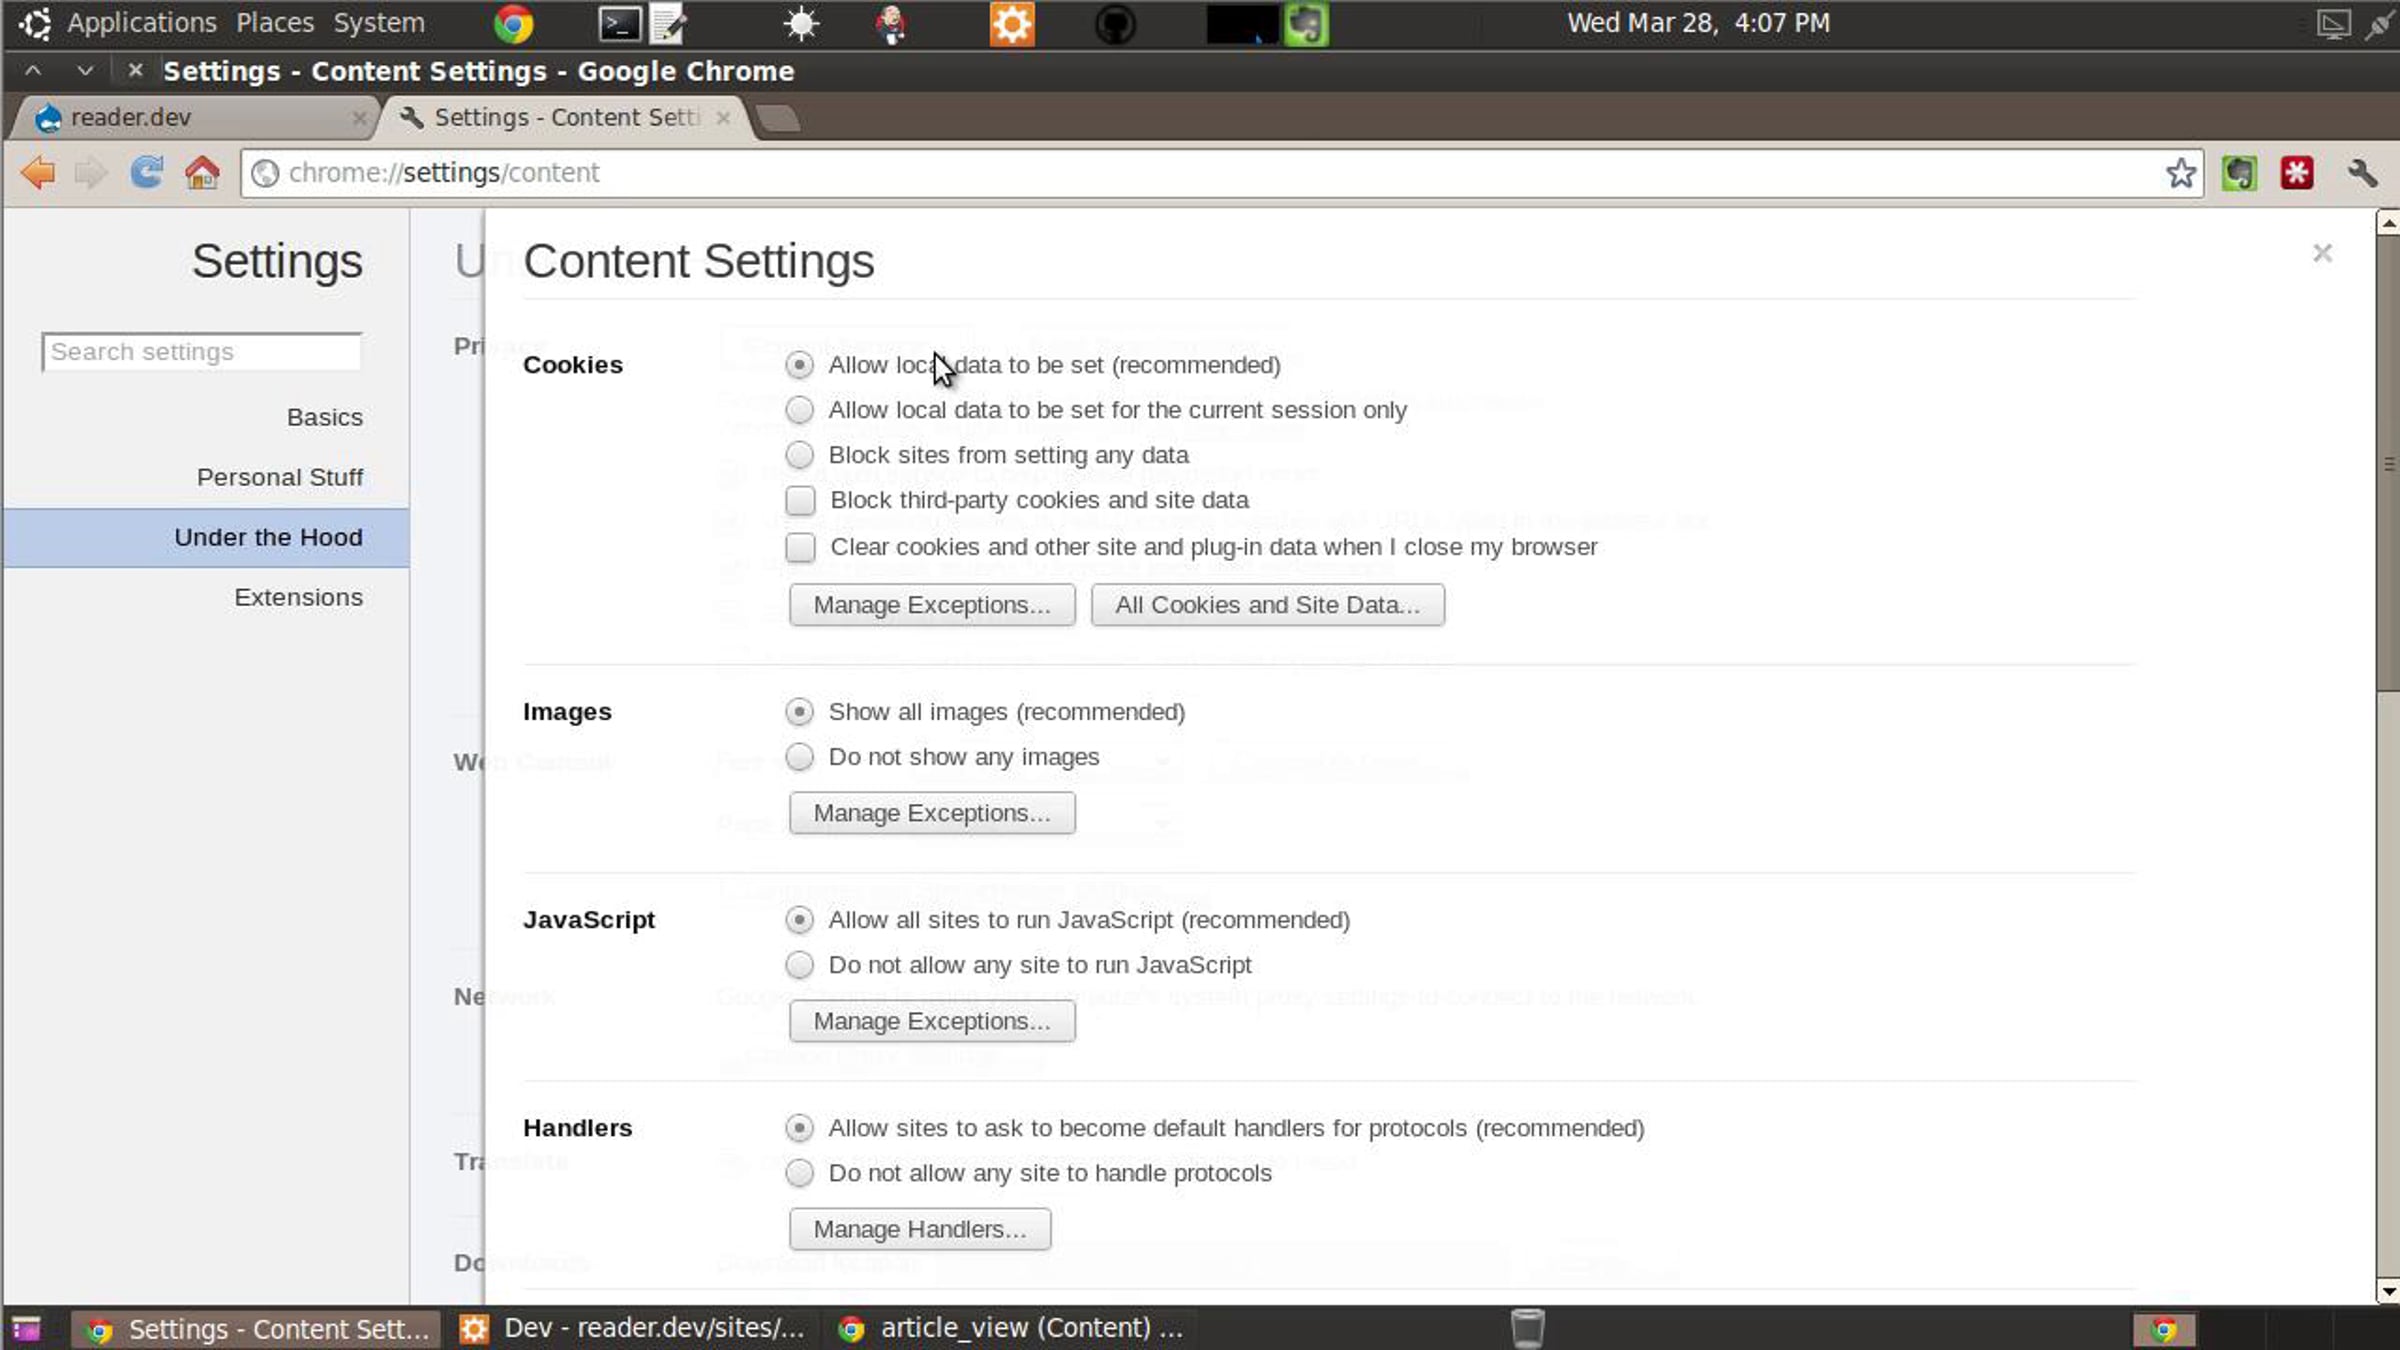Open the Applications menu

coord(141,23)
